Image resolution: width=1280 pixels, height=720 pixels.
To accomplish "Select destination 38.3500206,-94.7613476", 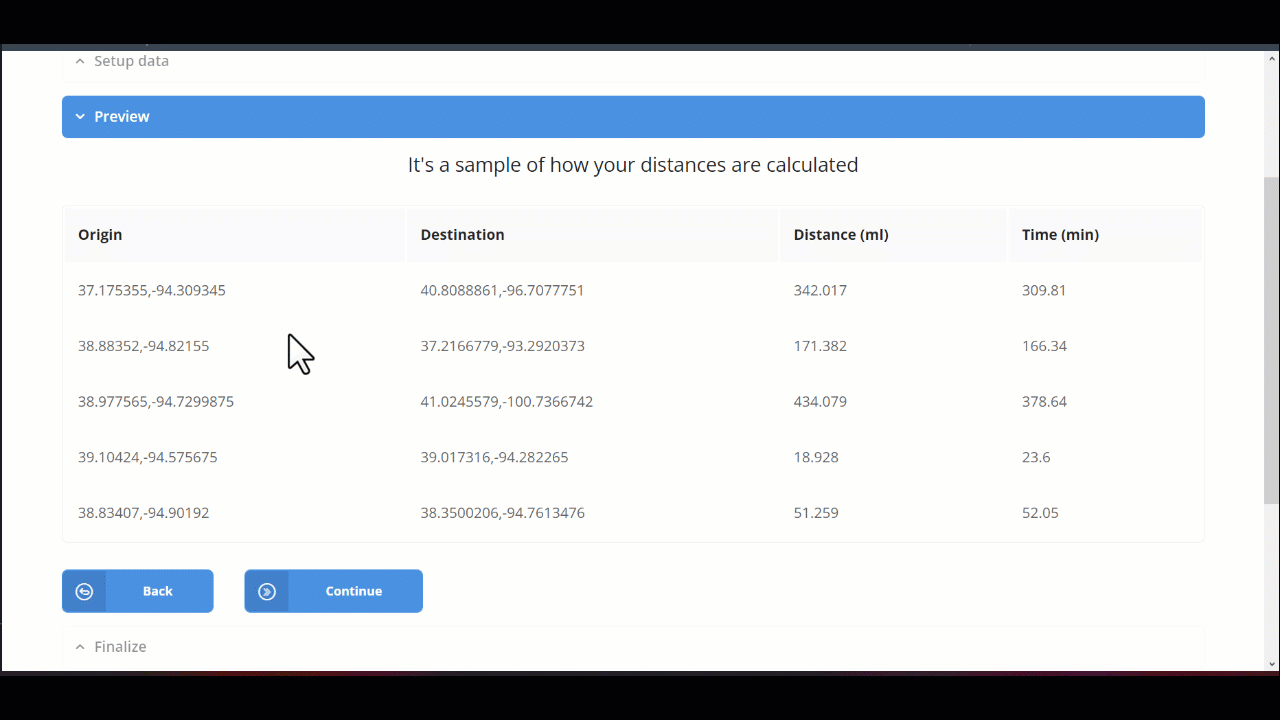I will click(x=502, y=513).
